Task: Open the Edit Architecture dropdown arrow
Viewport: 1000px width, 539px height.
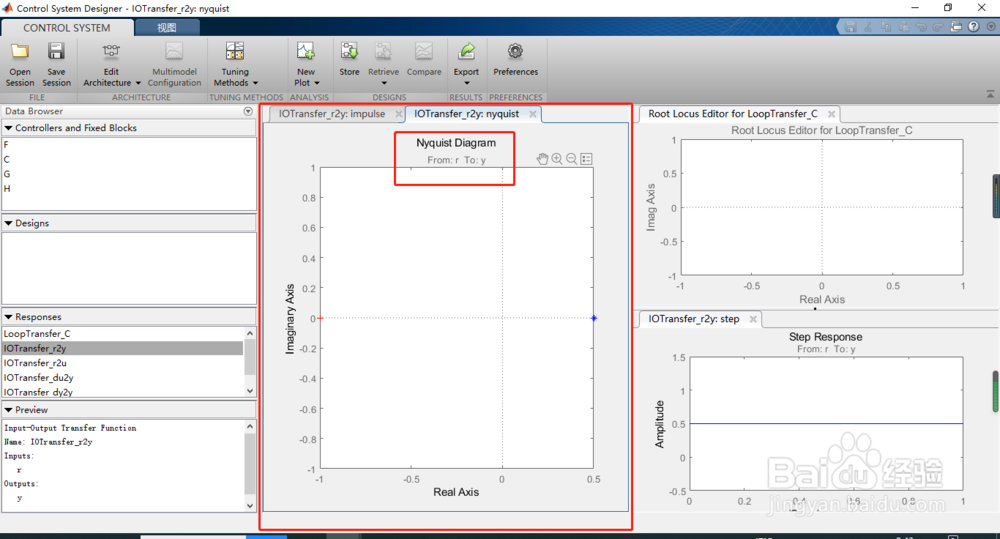Action: (x=138, y=83)
